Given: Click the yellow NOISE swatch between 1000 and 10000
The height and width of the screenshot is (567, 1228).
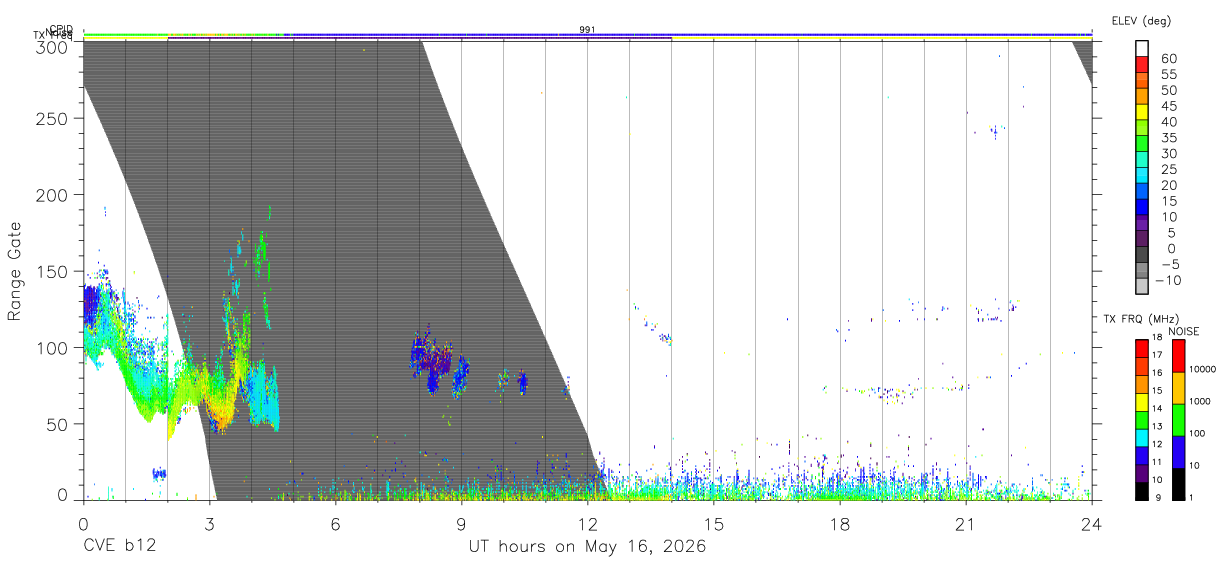Looking at the screenshot, I should 1178,387.
